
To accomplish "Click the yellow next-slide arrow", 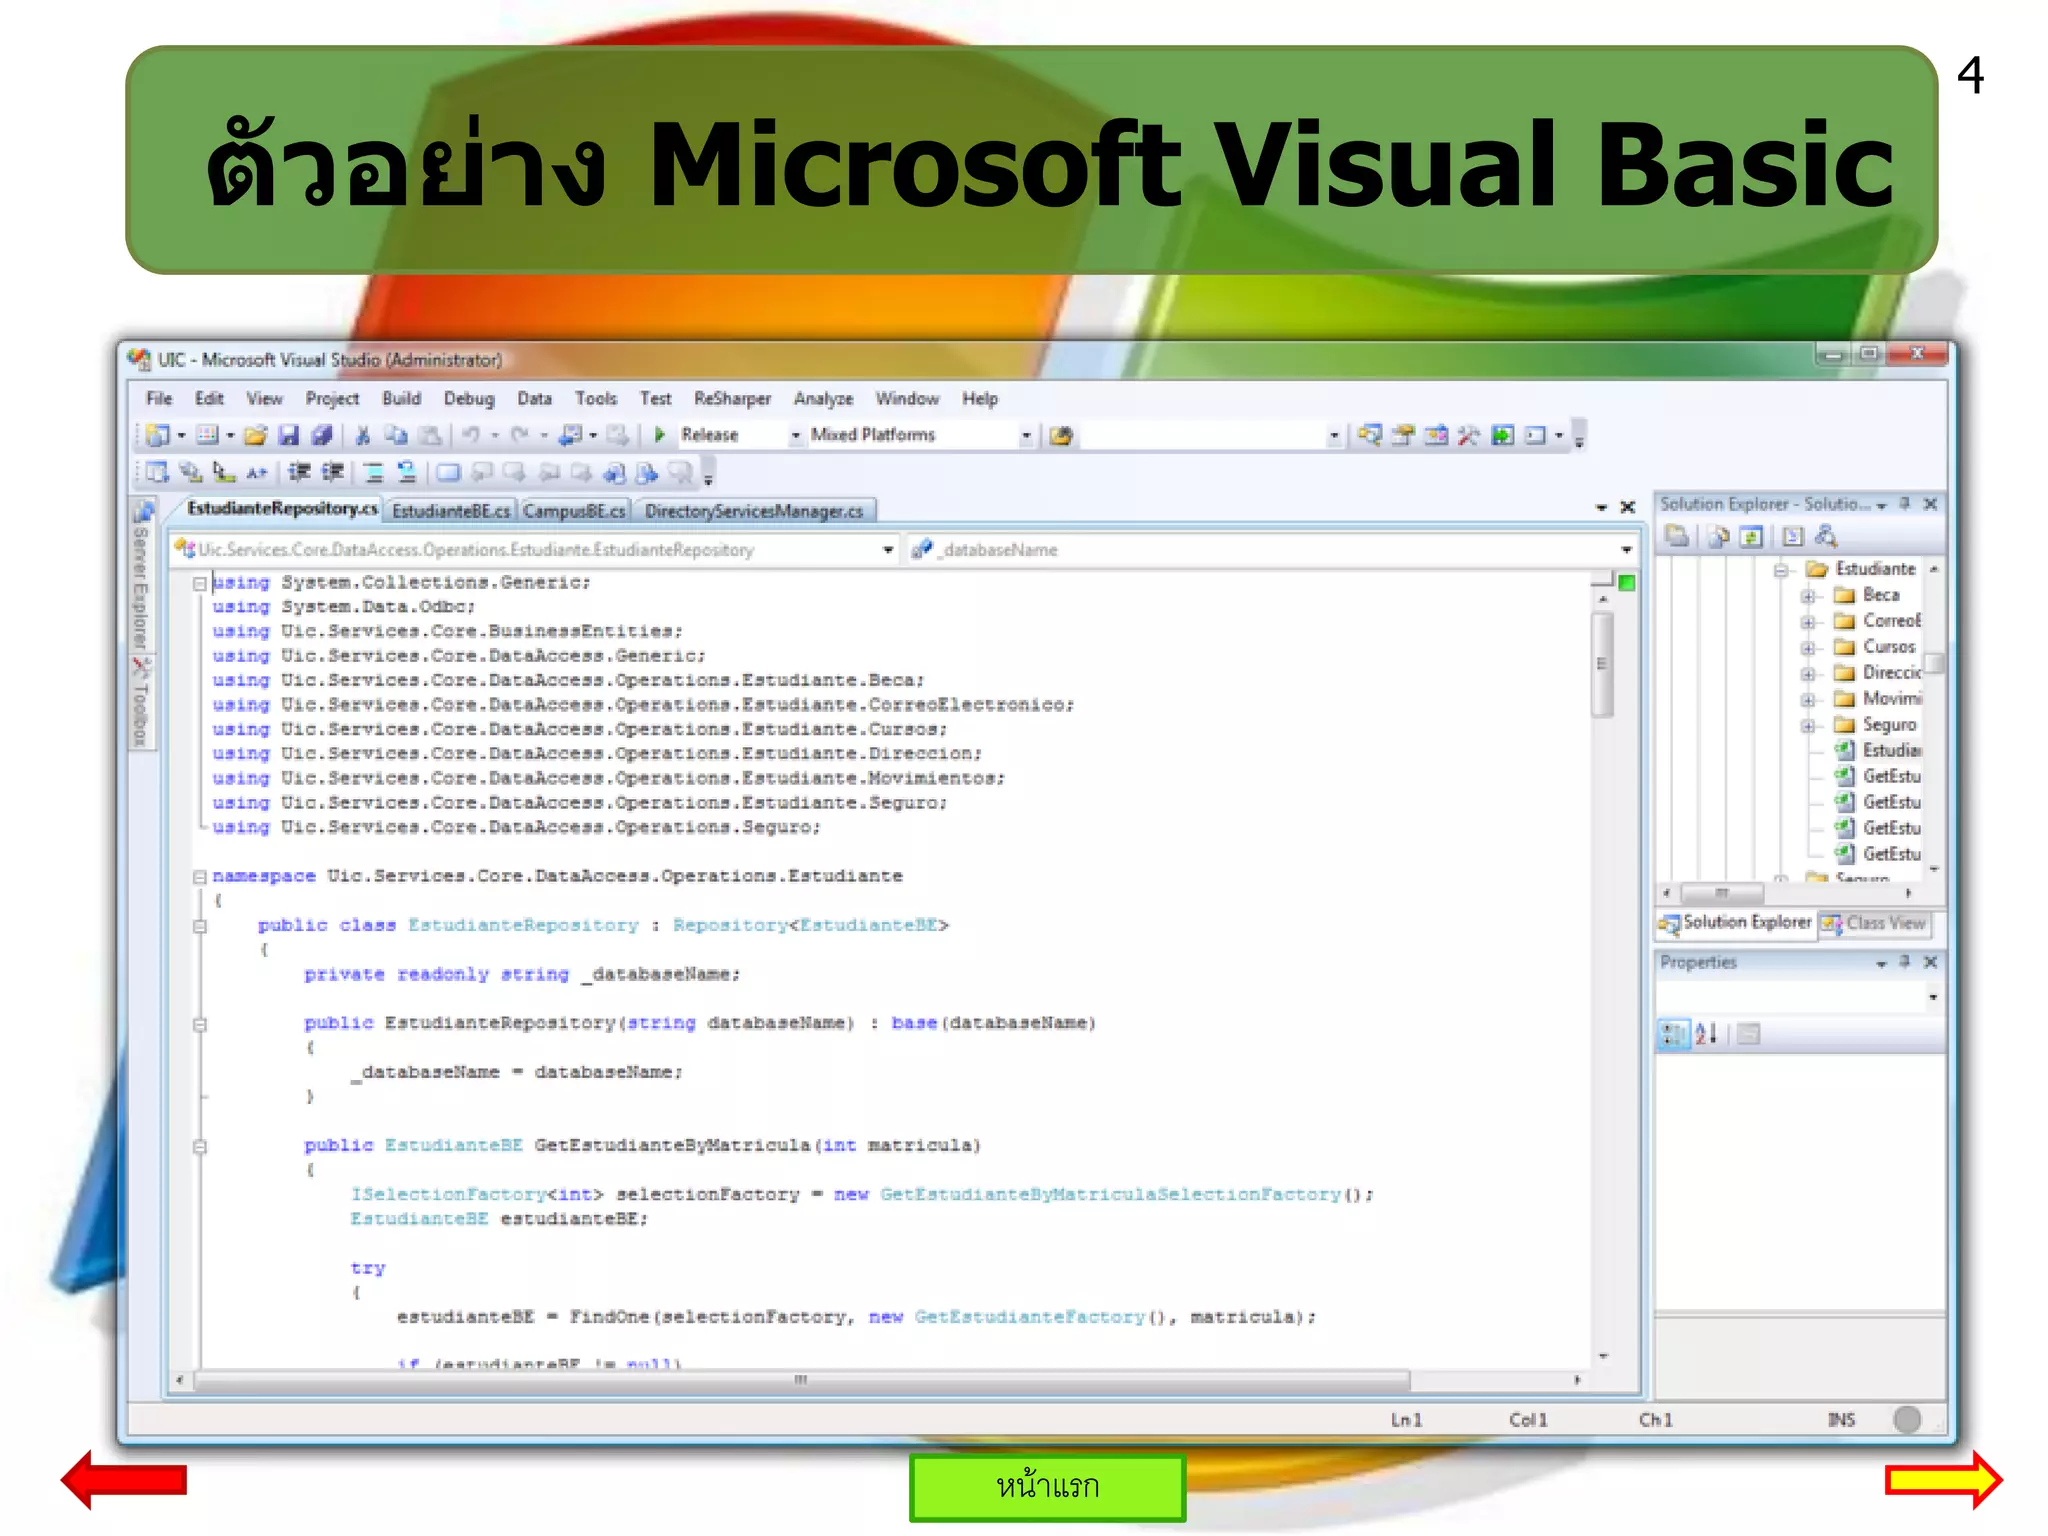I will point(1943,1479).
